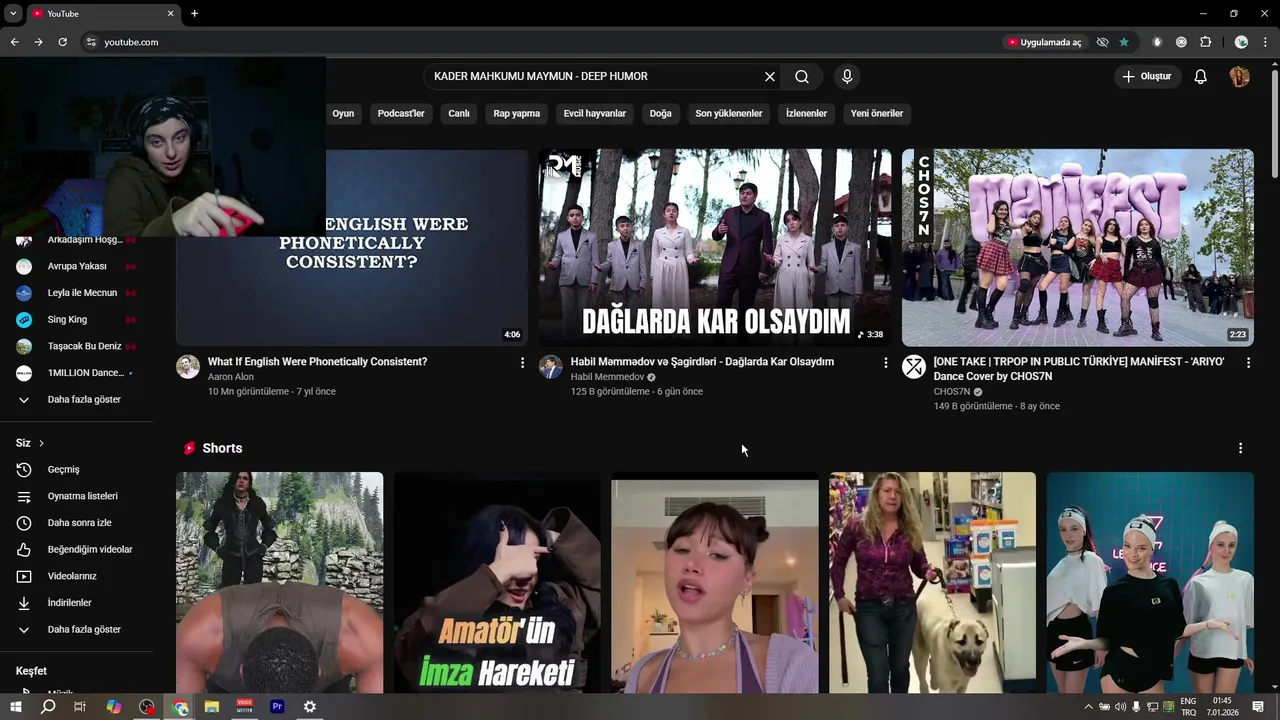Viewport: 1280px width, 720px height.
Task: Reload the page
Action: (x=62, y=42)
